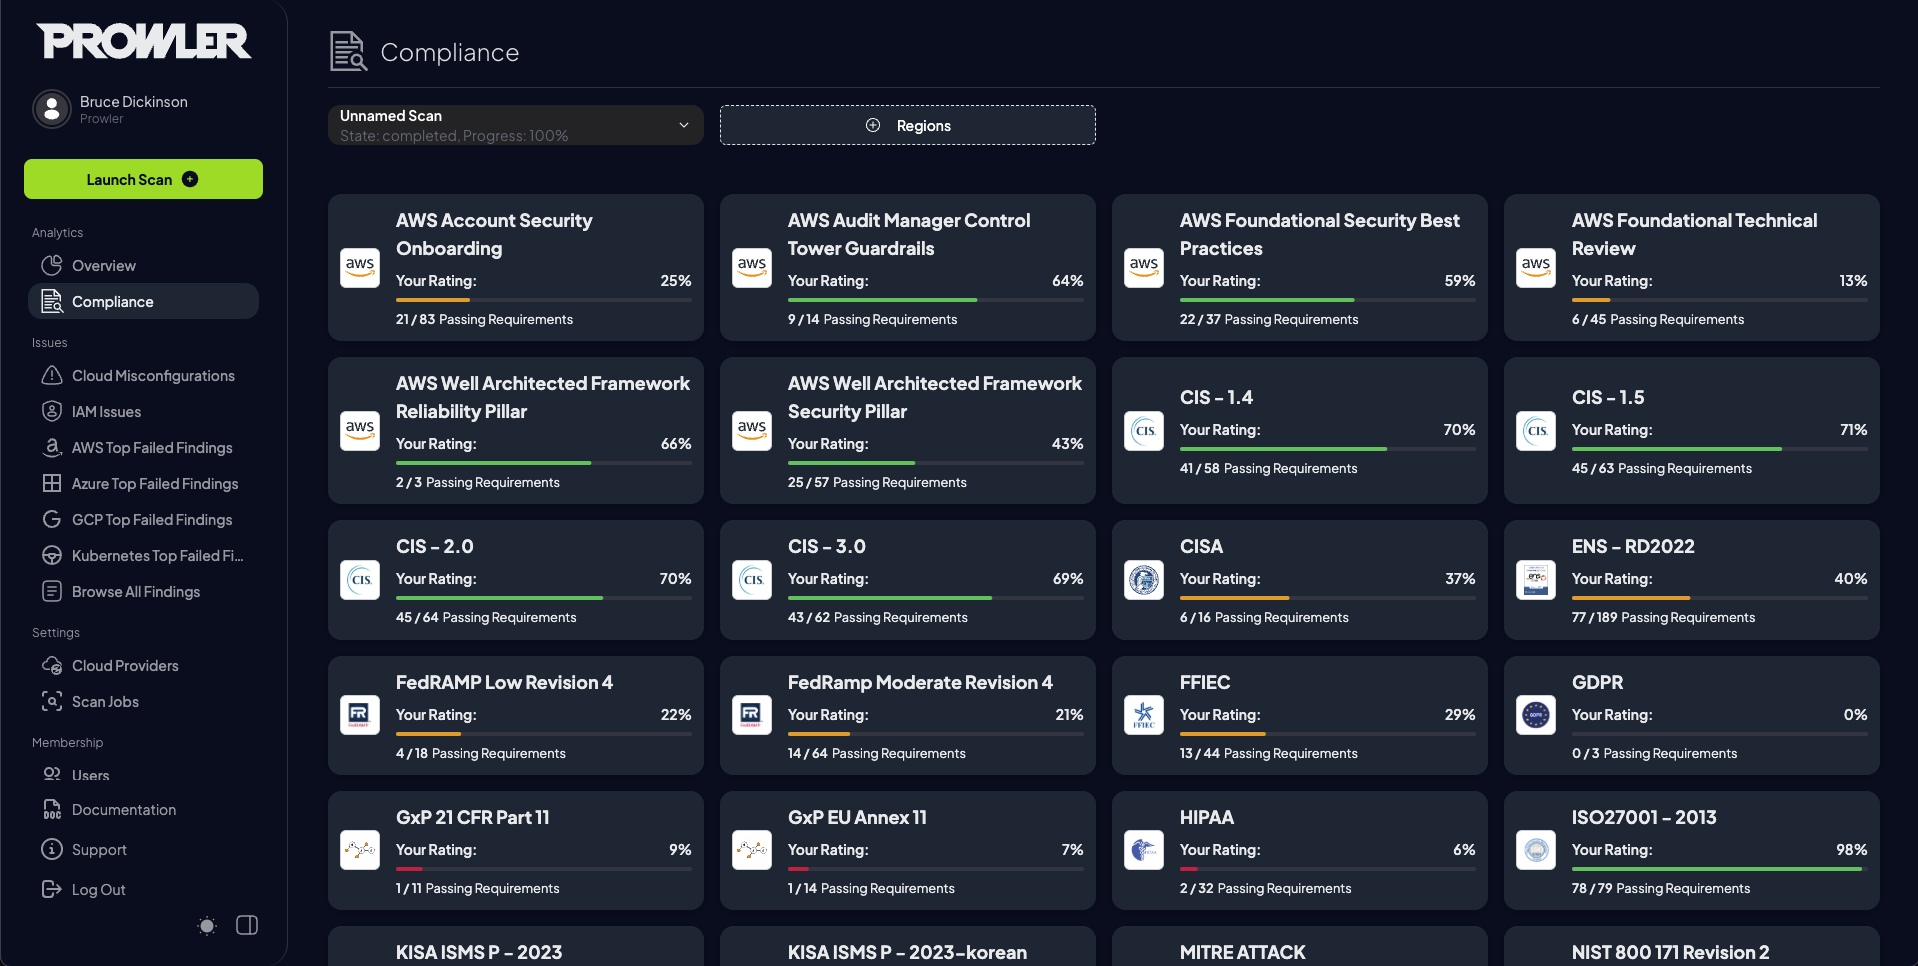
Task: Click the Azure Top Failed Findings icon
Action: pos(52,483)
